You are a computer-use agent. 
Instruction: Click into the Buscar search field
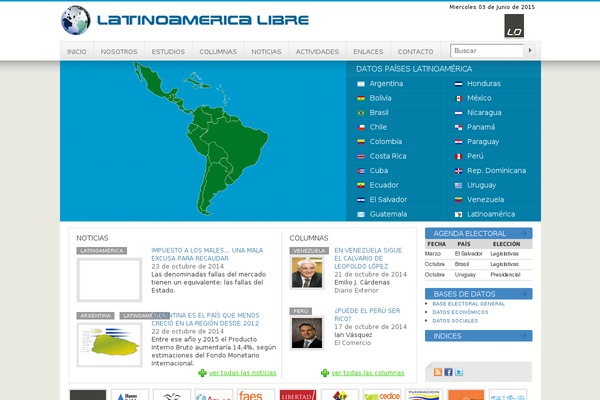pyautogui.click(x=487, y=50)
